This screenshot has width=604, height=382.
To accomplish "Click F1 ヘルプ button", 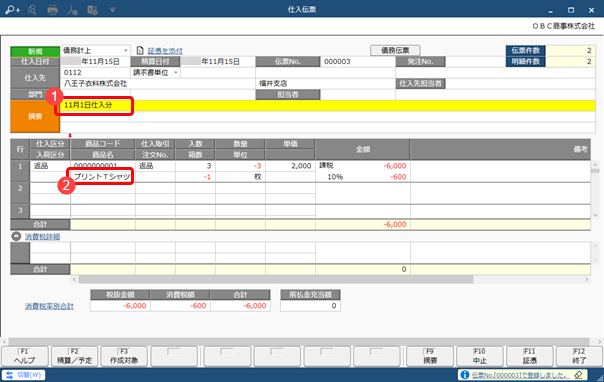I will [x=25, y=356].
